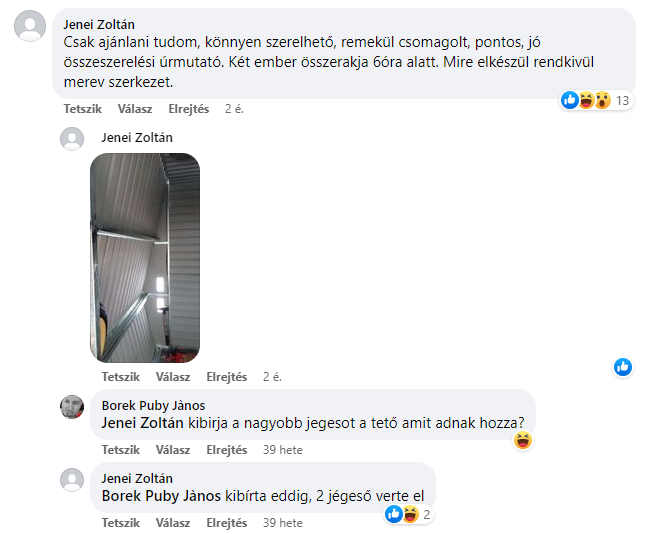
Task: Open Borek Puby János author name link
Action: (153, 405)
